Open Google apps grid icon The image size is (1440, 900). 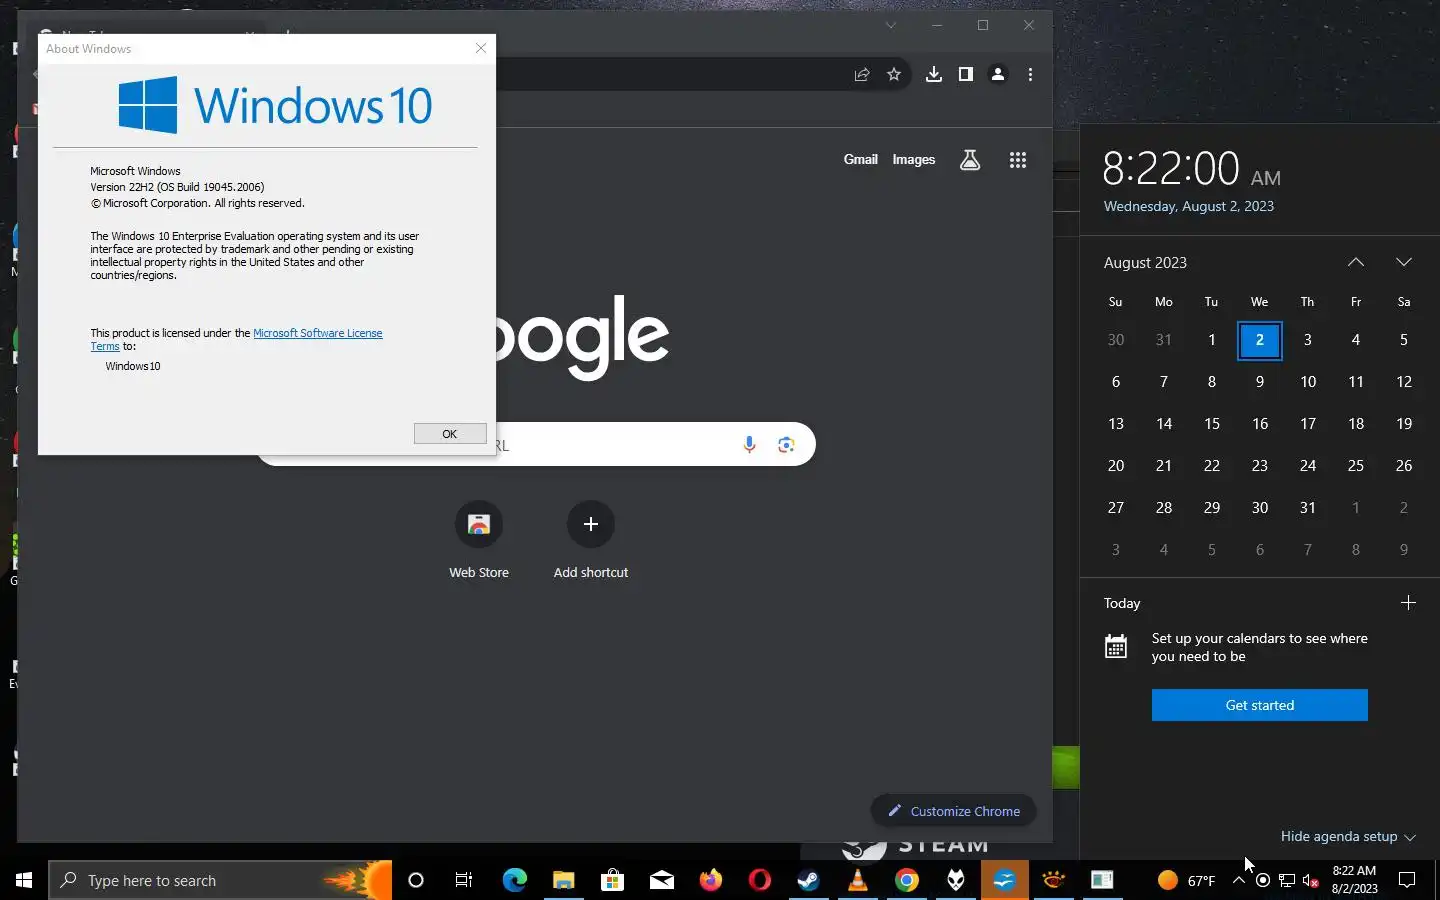[x=1018, y=160]
